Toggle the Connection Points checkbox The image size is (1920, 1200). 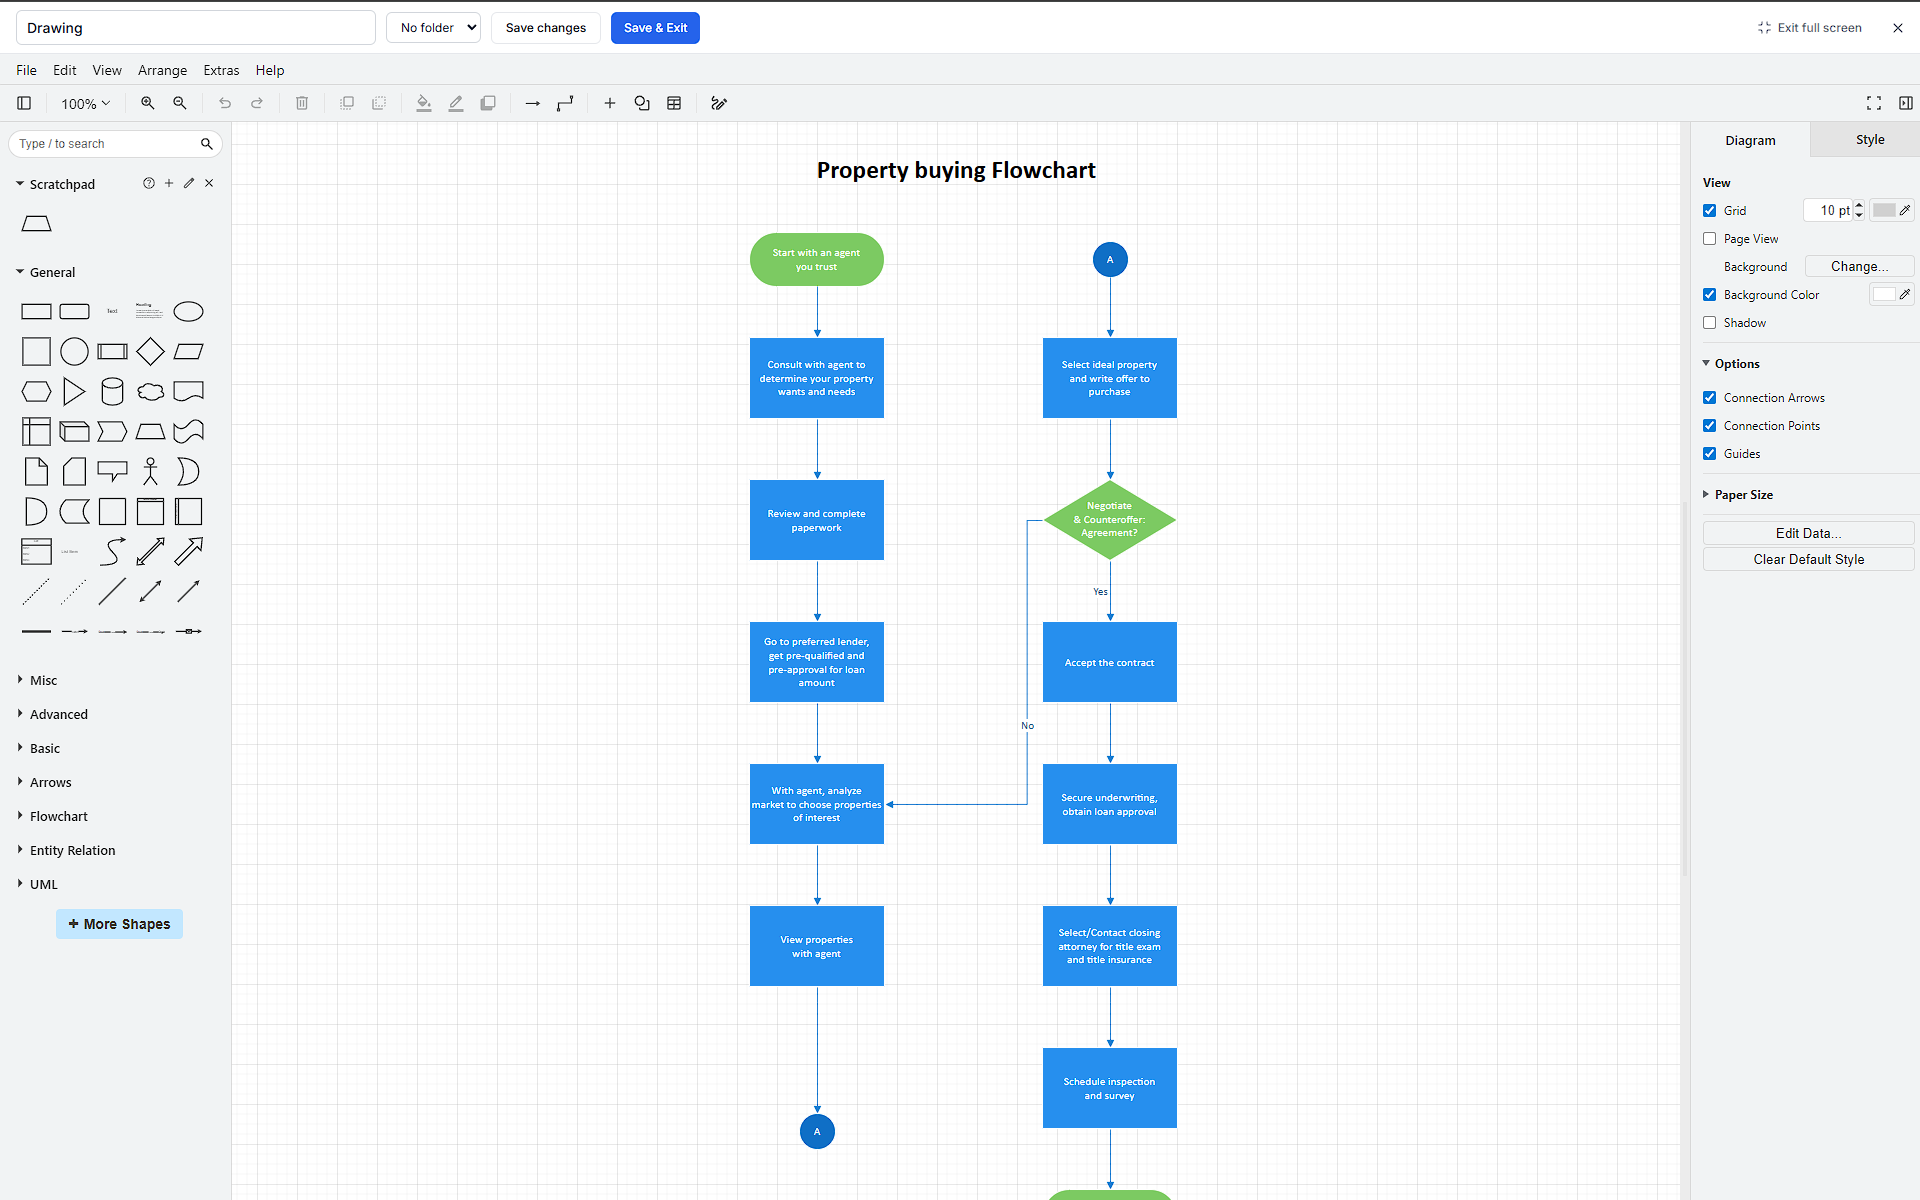pyautogui.click(x=1710, y=425)
